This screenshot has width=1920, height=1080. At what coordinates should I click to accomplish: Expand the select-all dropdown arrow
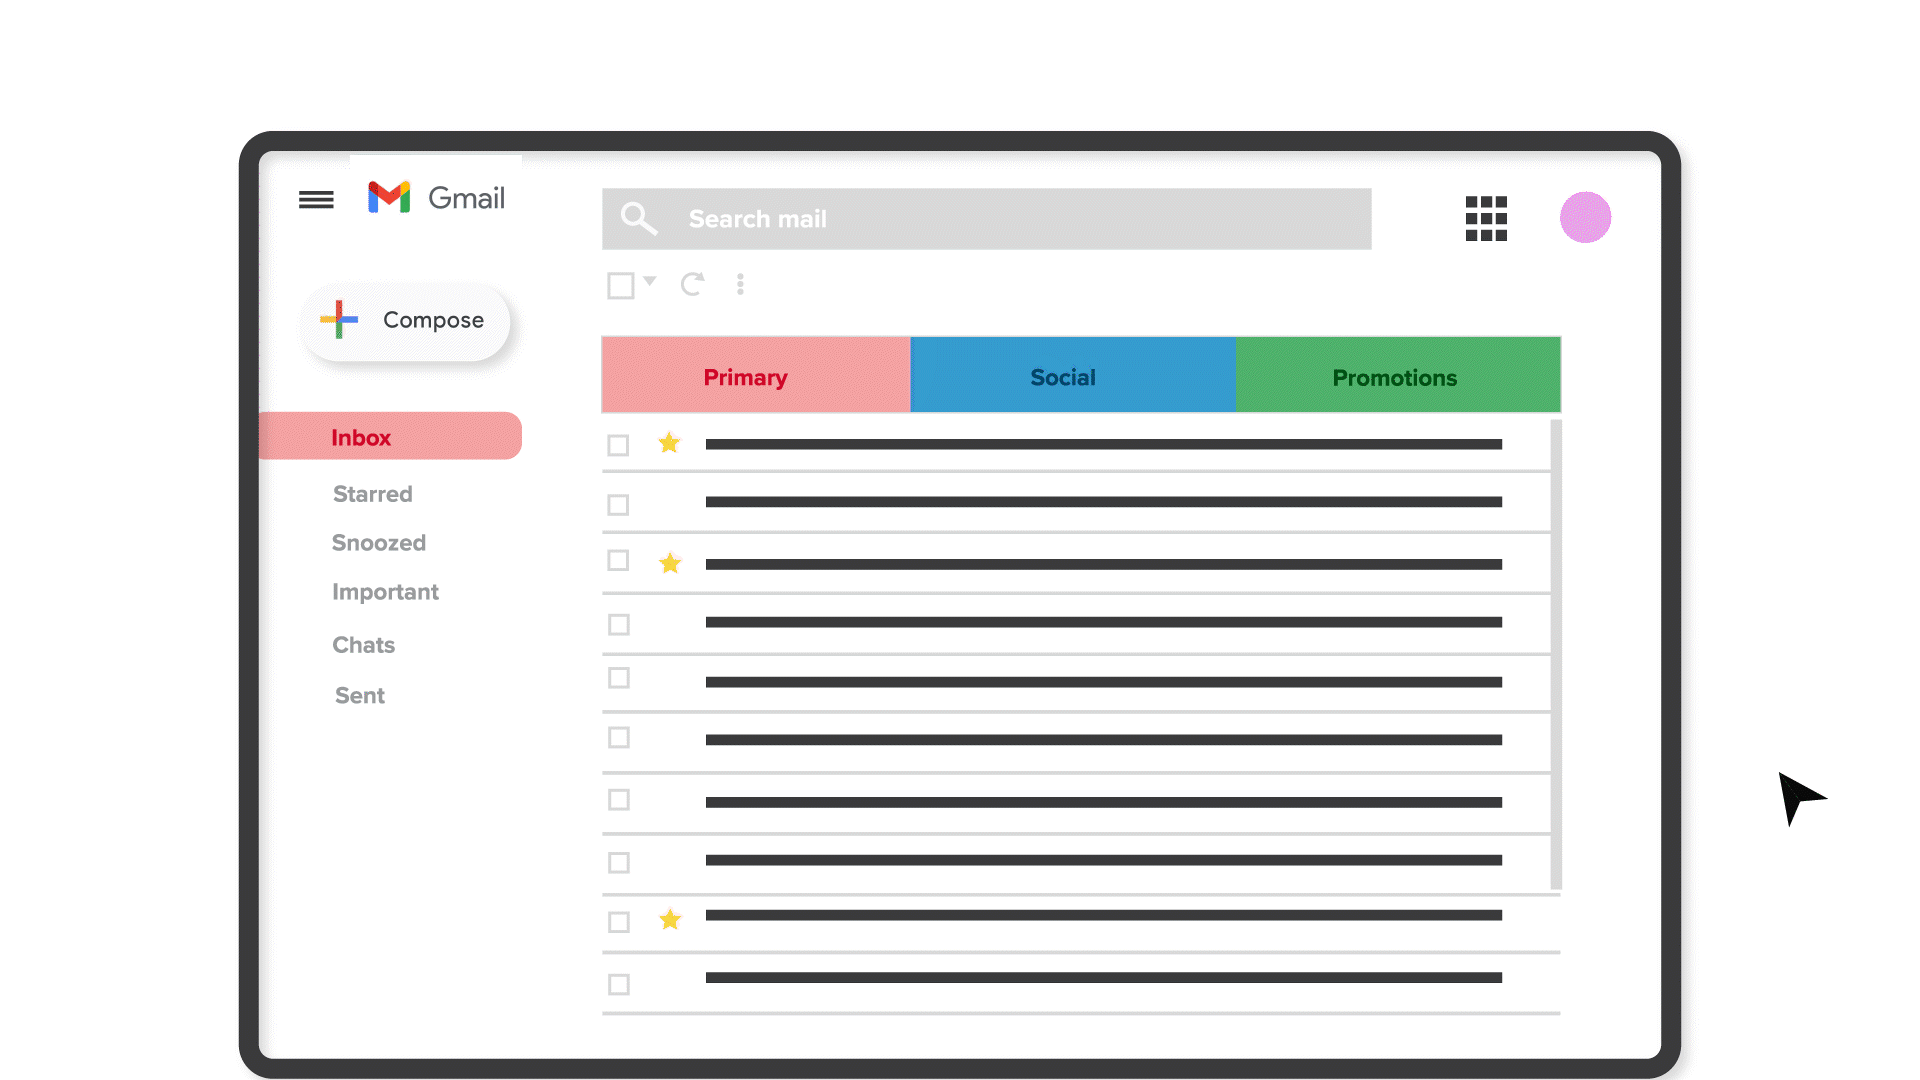point(650,281)
